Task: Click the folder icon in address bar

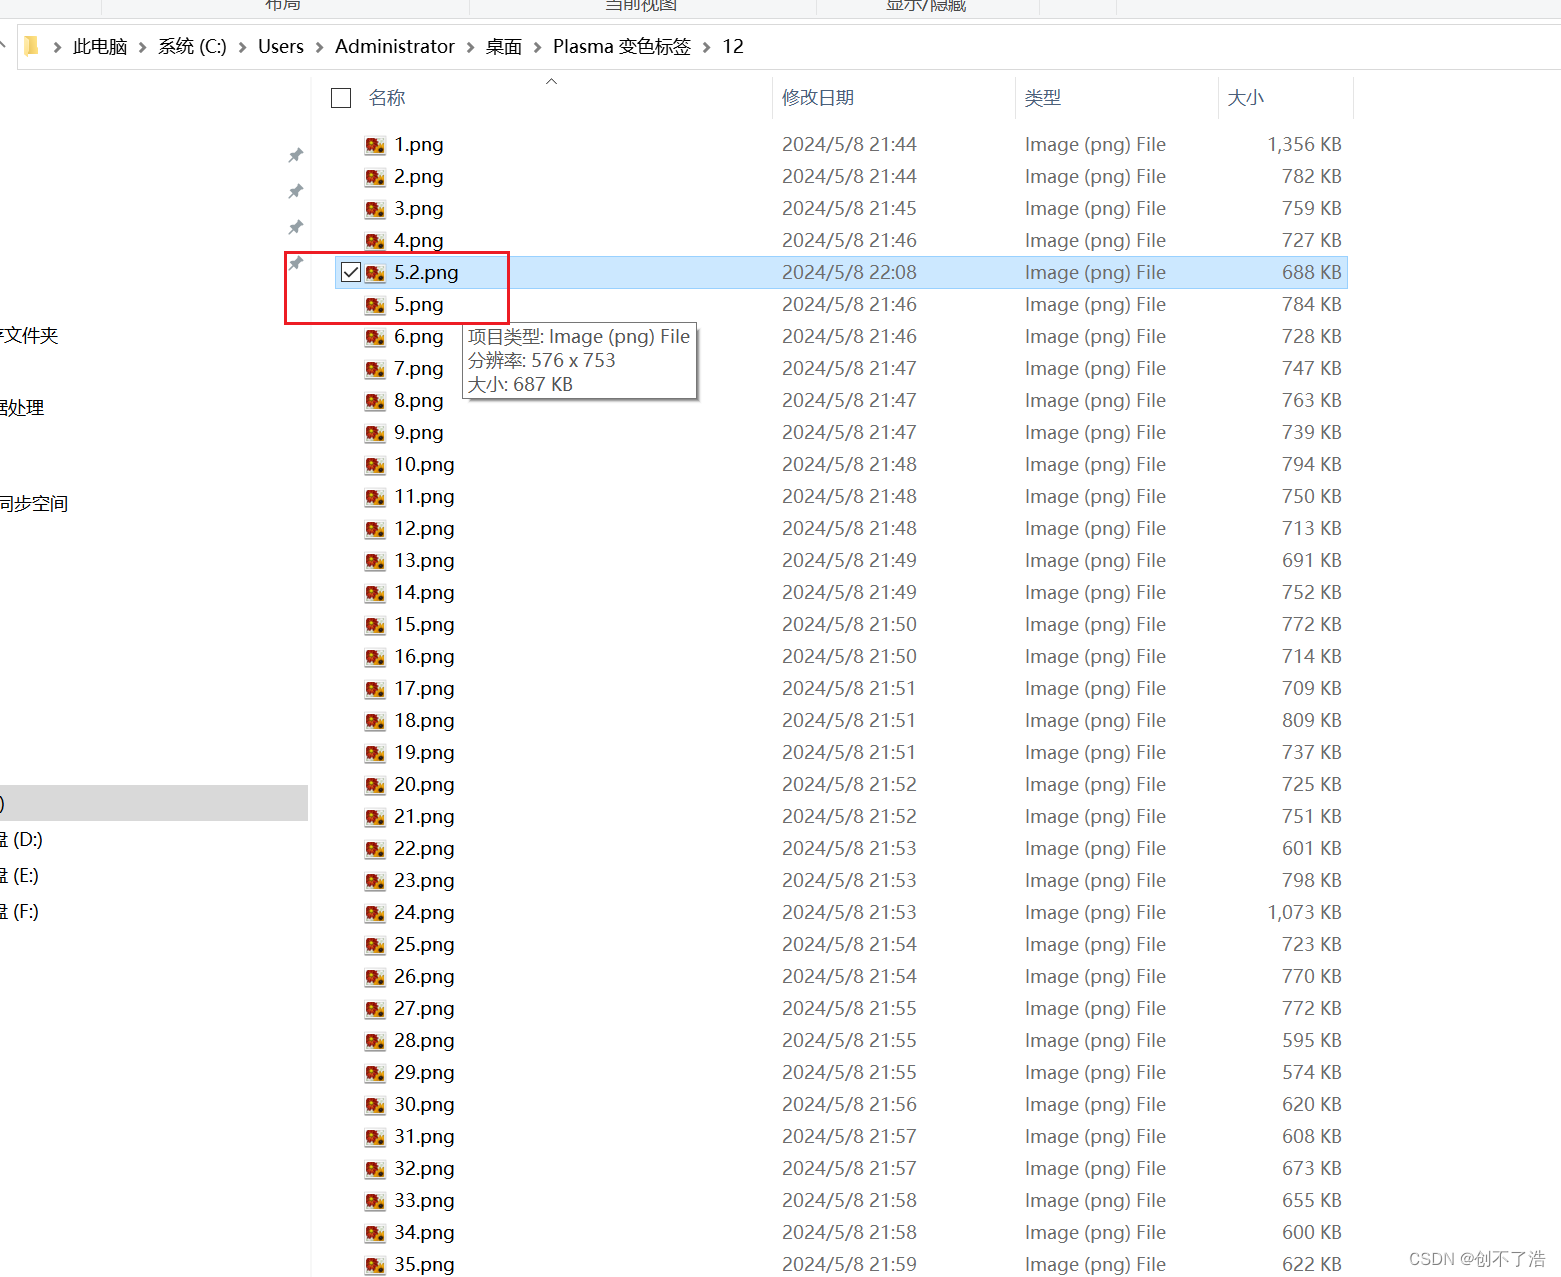Action: (31, 46)
